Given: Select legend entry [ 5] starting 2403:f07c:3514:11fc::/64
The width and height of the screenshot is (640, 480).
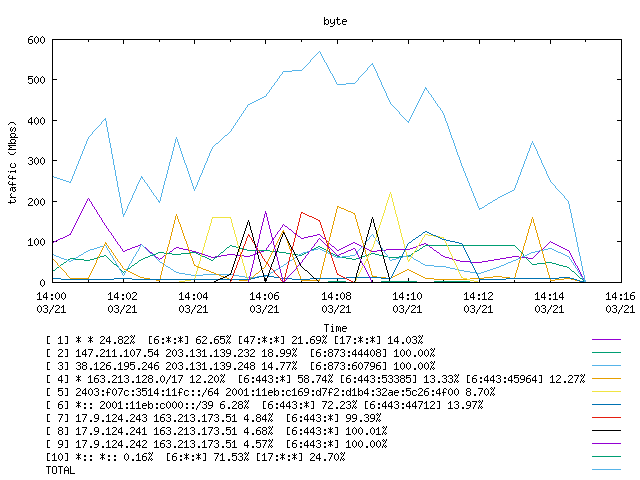Looking at the screenshot, I should click(271, 392).
